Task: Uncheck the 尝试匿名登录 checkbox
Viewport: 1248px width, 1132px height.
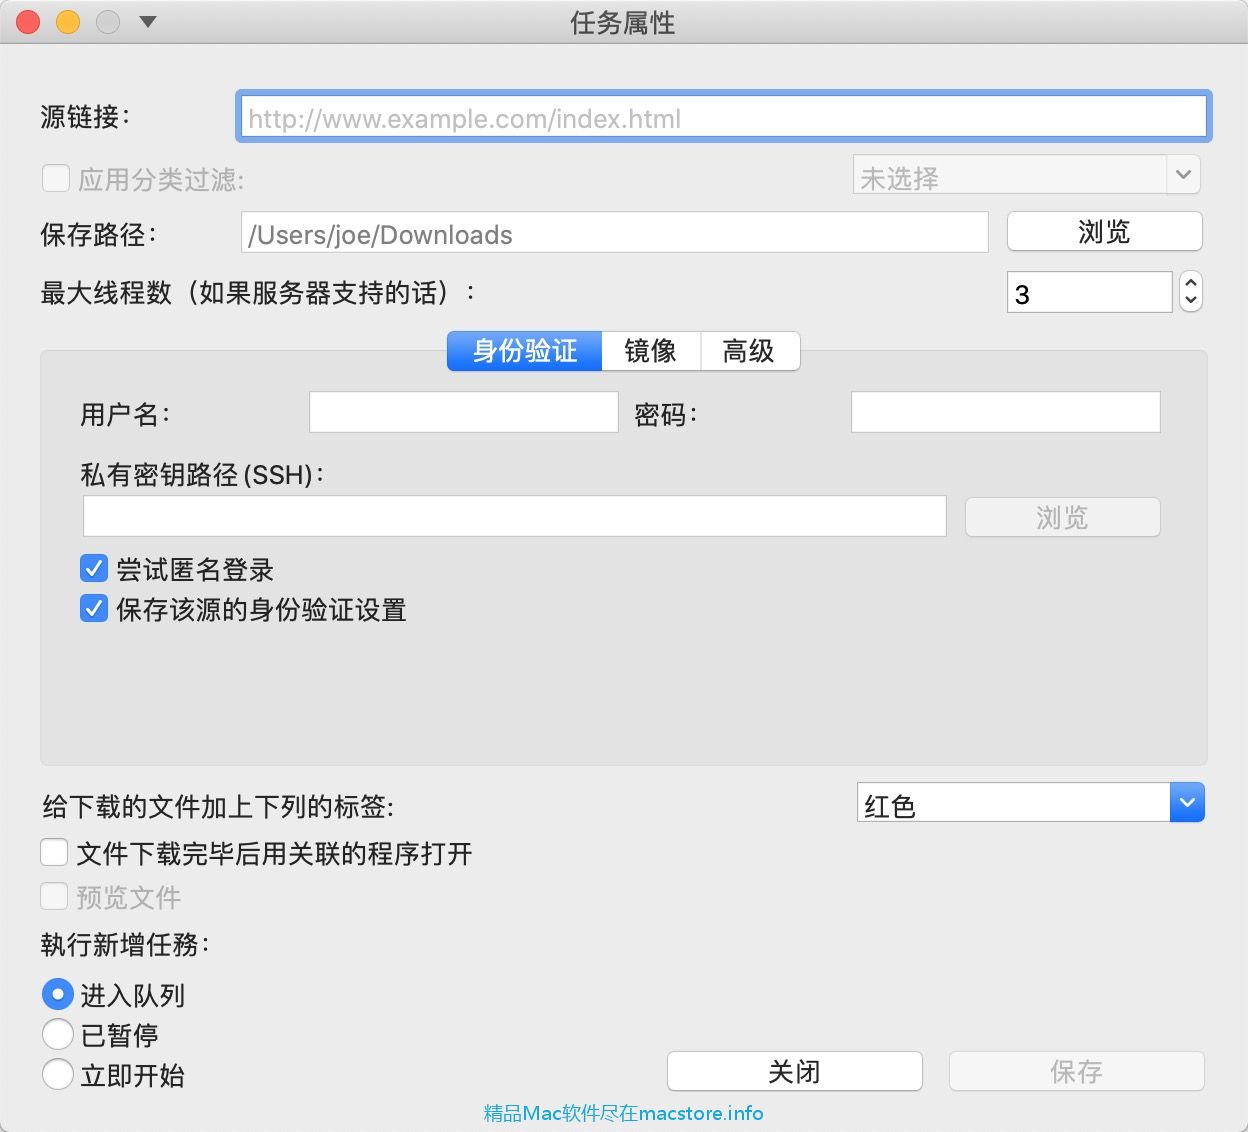Action: [94, 569]
